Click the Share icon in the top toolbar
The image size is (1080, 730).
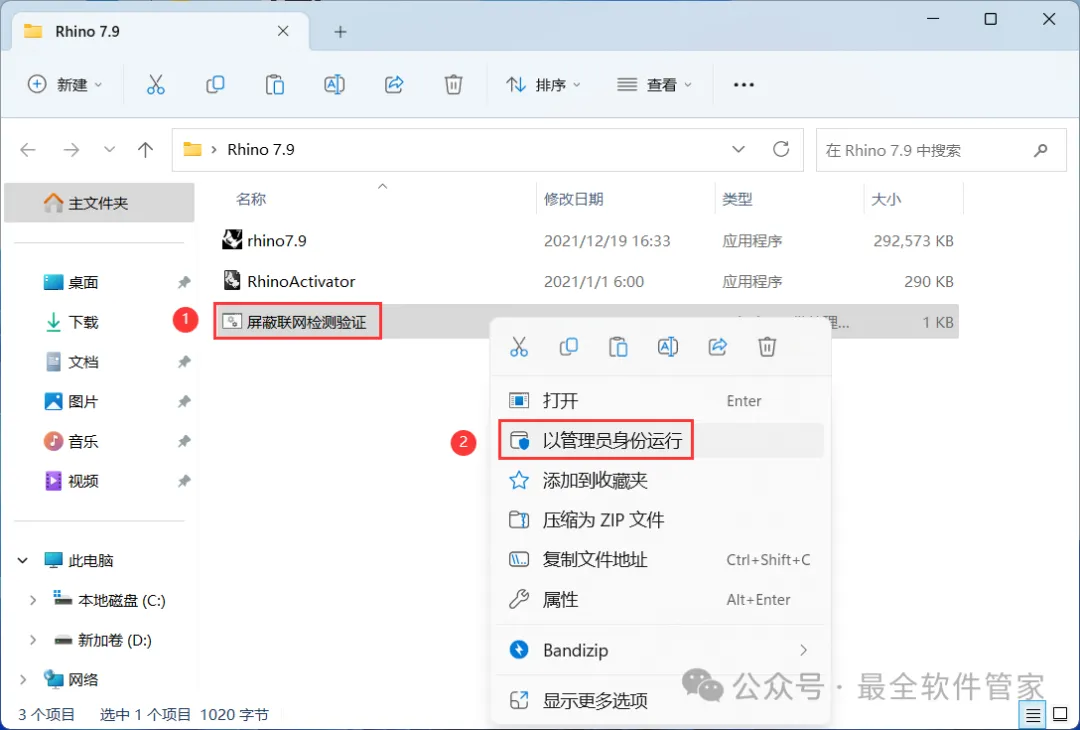tap(394, 85)
